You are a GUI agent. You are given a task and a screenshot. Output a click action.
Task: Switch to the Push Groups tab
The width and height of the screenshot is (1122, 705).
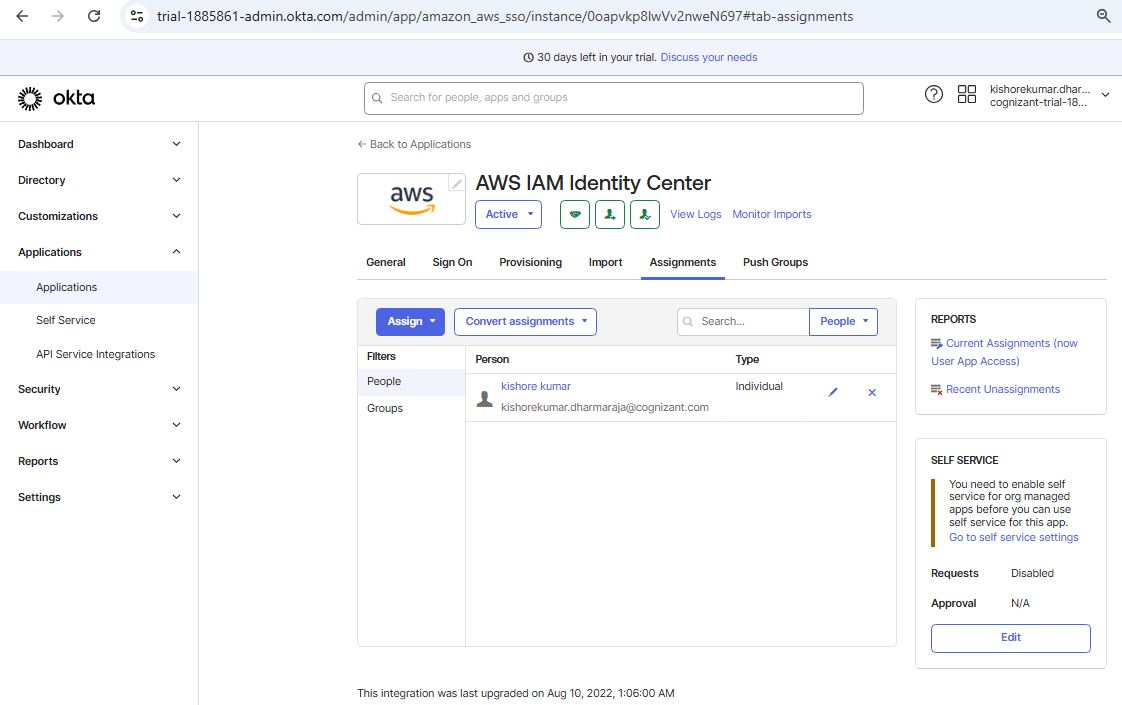(775, 262)
